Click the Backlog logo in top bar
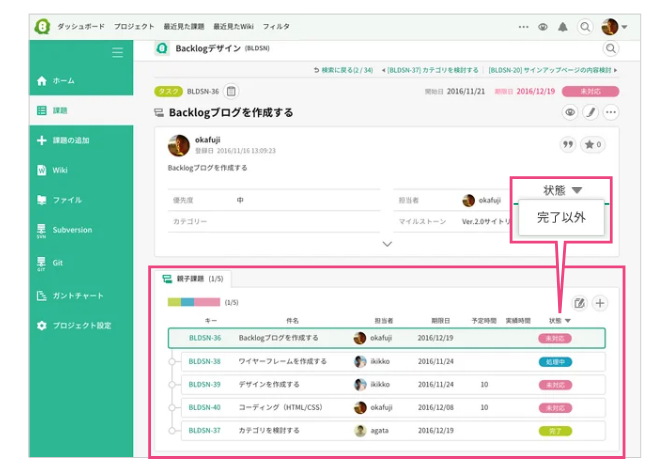The image size is (661, 472). (x=41, y=27)
